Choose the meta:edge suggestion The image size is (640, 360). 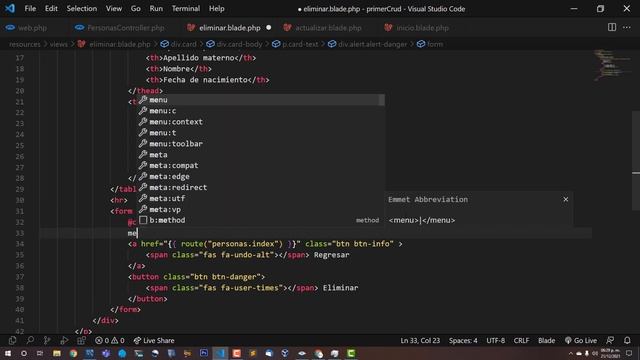point(260,176)
